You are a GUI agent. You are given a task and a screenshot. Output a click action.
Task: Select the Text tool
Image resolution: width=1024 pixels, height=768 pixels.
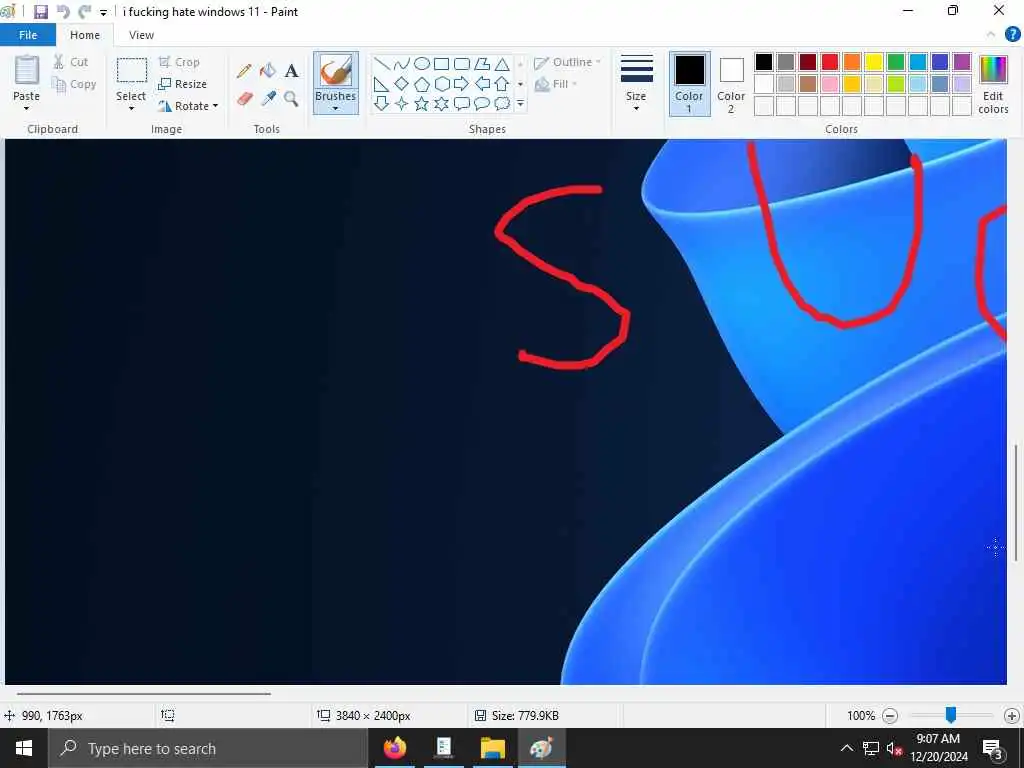point(291,71)
